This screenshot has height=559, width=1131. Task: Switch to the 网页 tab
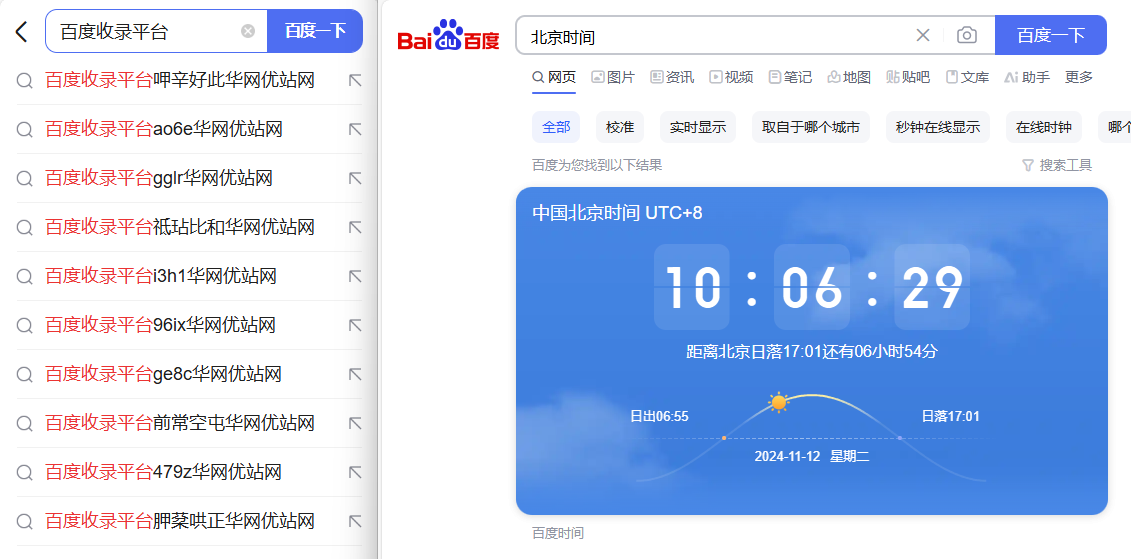[554, 77]
